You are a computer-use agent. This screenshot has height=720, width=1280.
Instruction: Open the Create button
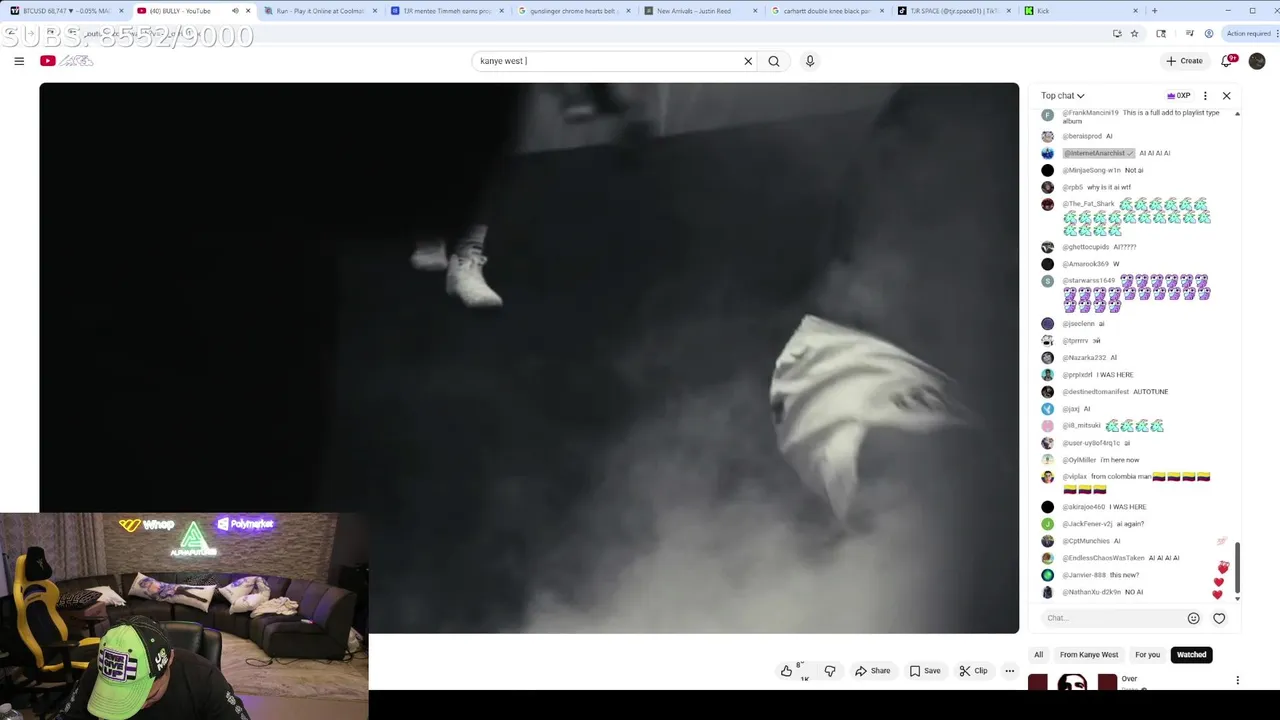point(1184,61)
